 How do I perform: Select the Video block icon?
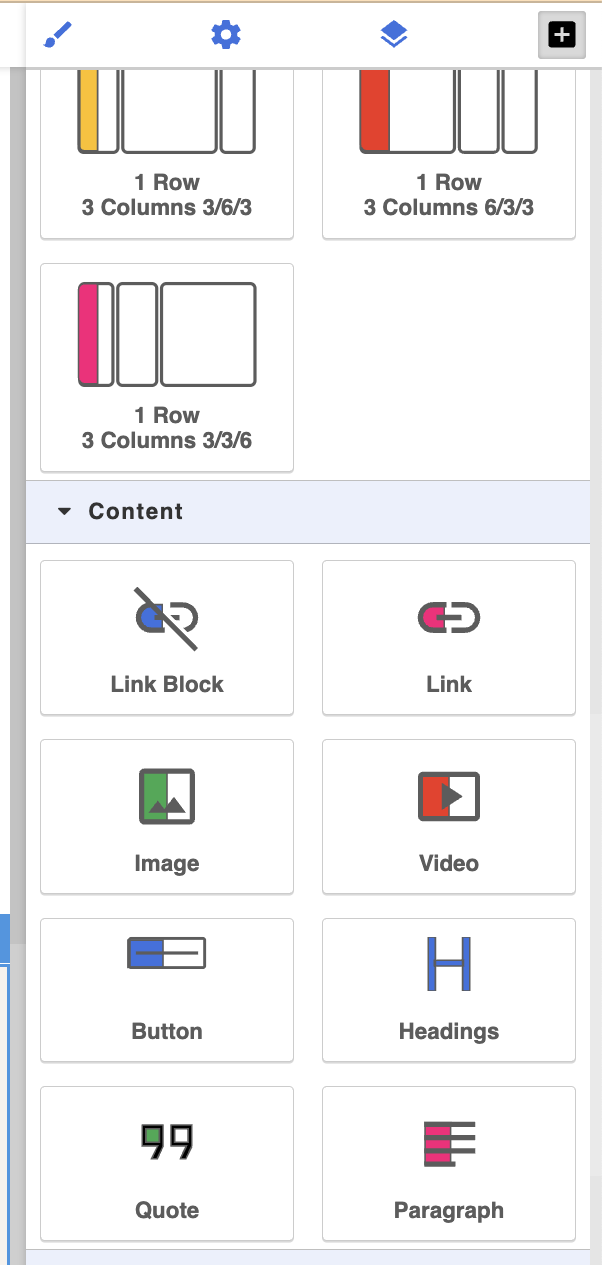(x=449, y=797)
